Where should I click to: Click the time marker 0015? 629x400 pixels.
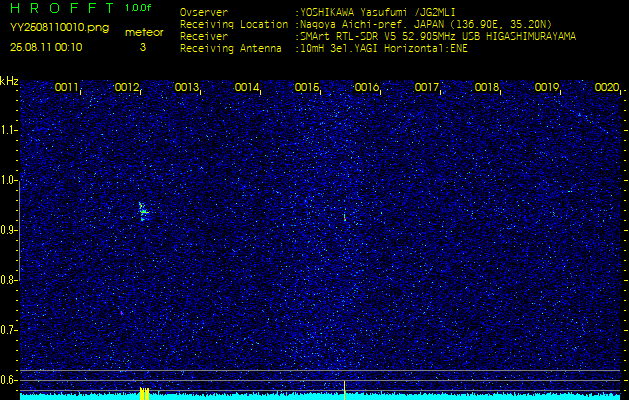pos(306,87)
